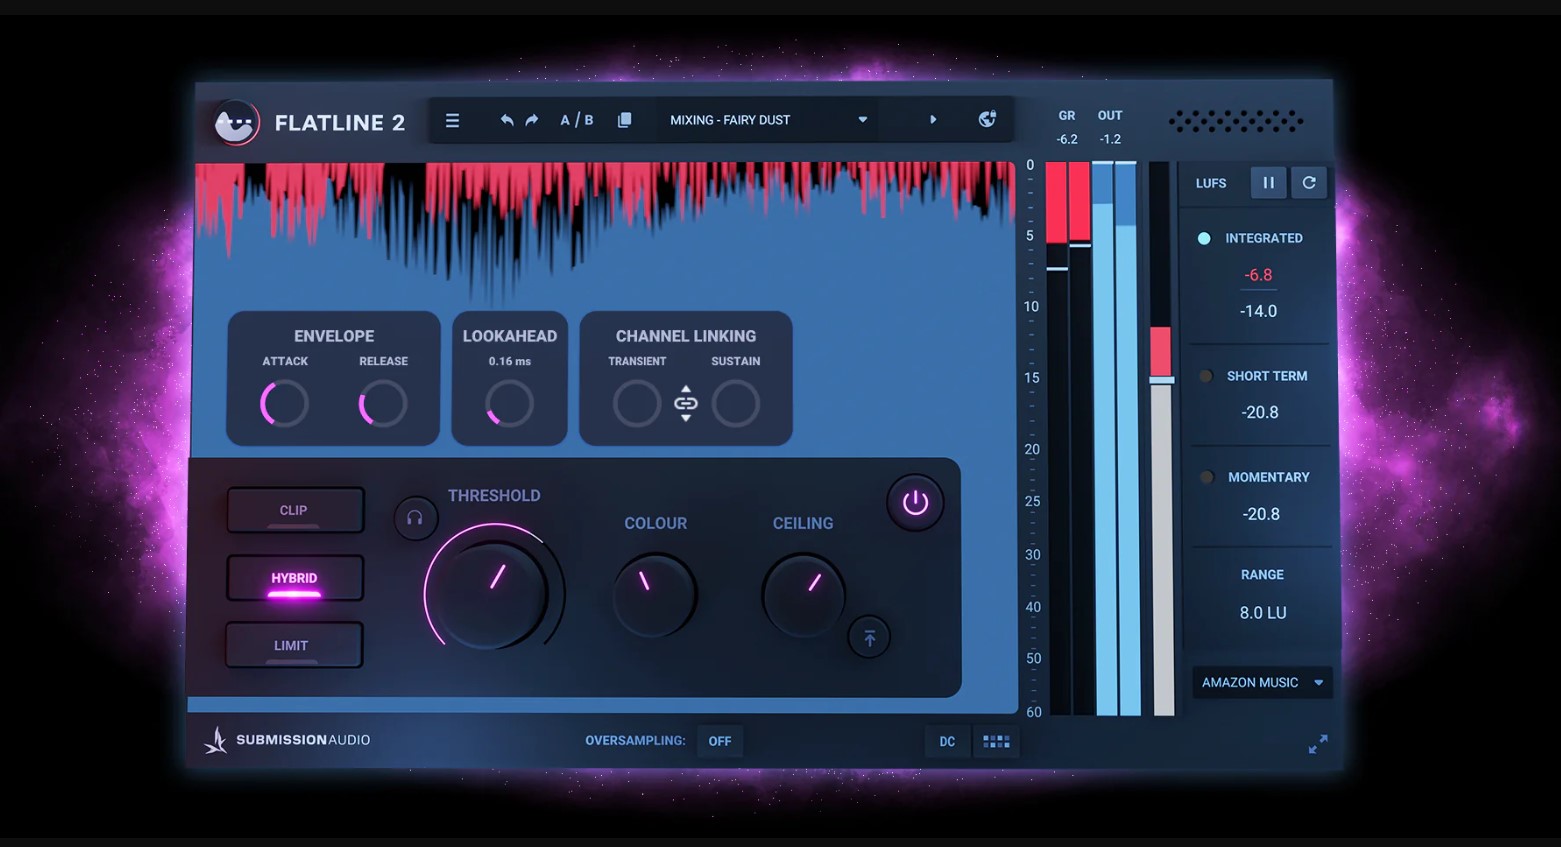The width and height of the screenshot is (1561, 847).
Task: Click the Release knob
Action: [x=383, y=404]
